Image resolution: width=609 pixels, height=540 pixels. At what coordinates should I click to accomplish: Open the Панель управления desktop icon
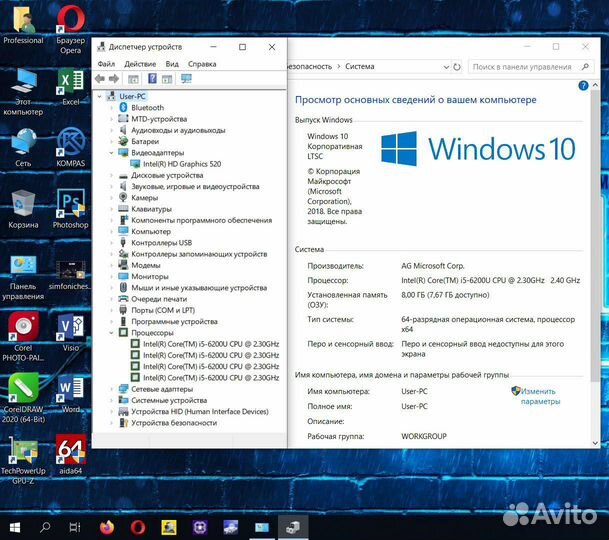[x=23, y=277]
